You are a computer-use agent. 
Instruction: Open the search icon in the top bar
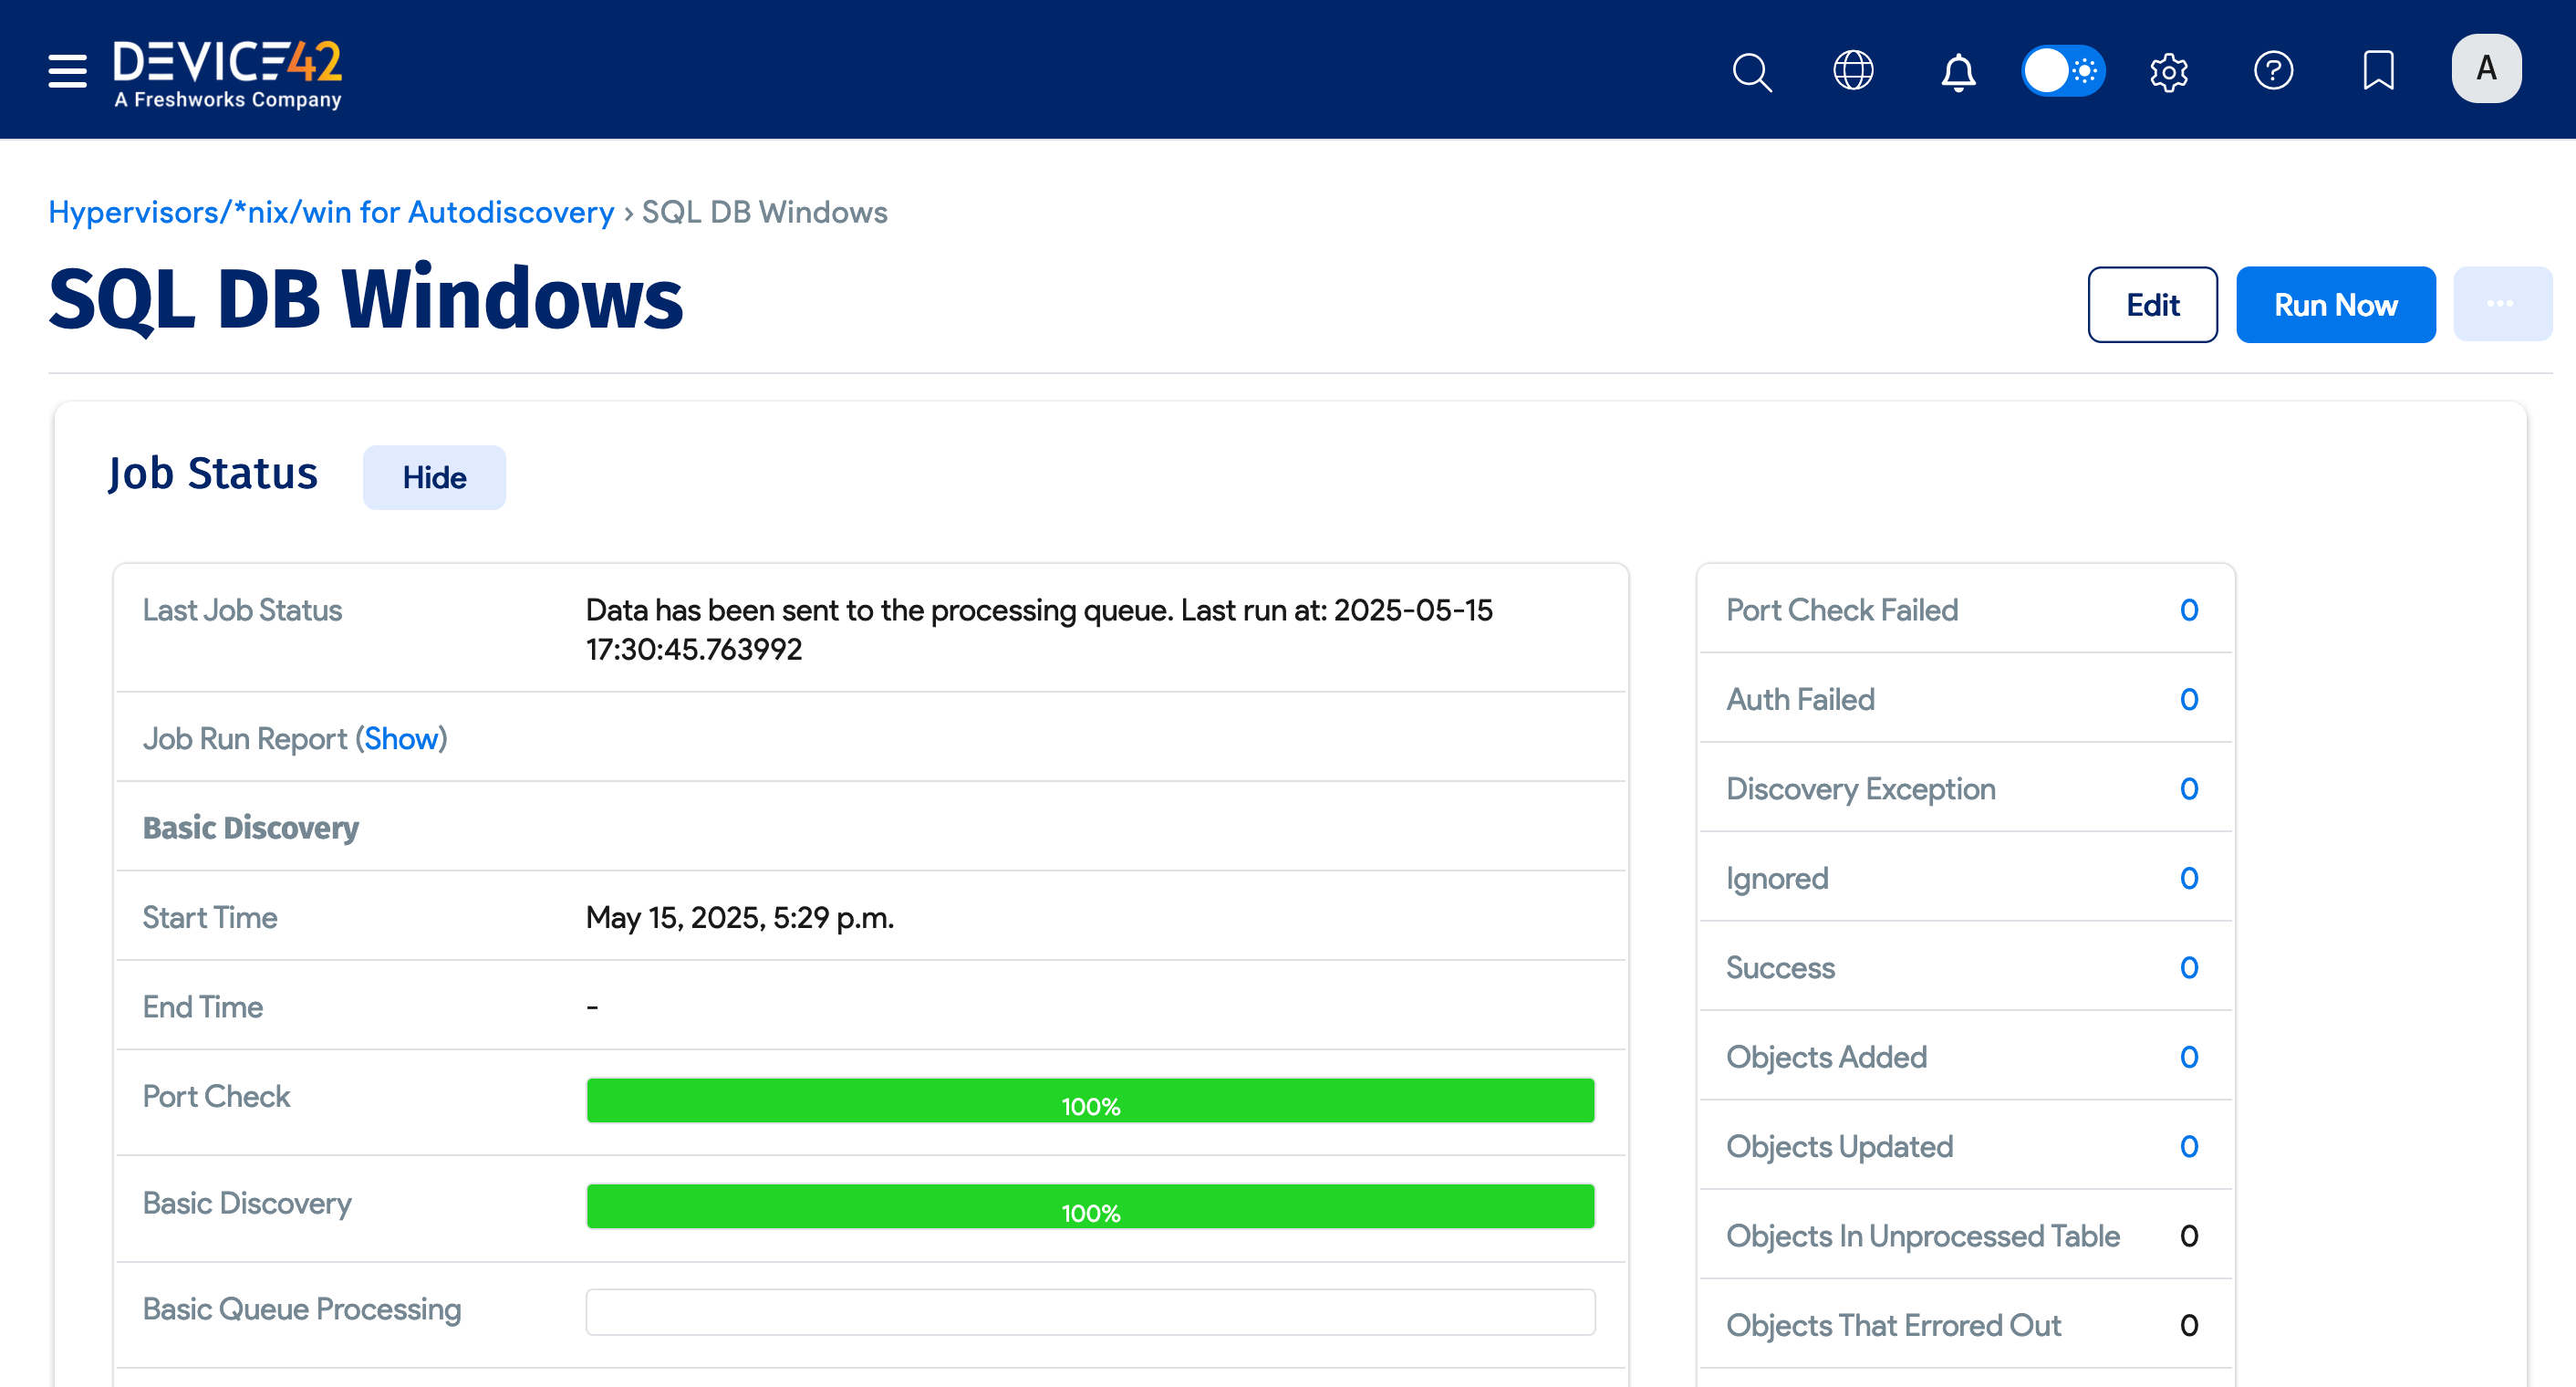(x=1752, y=70)
